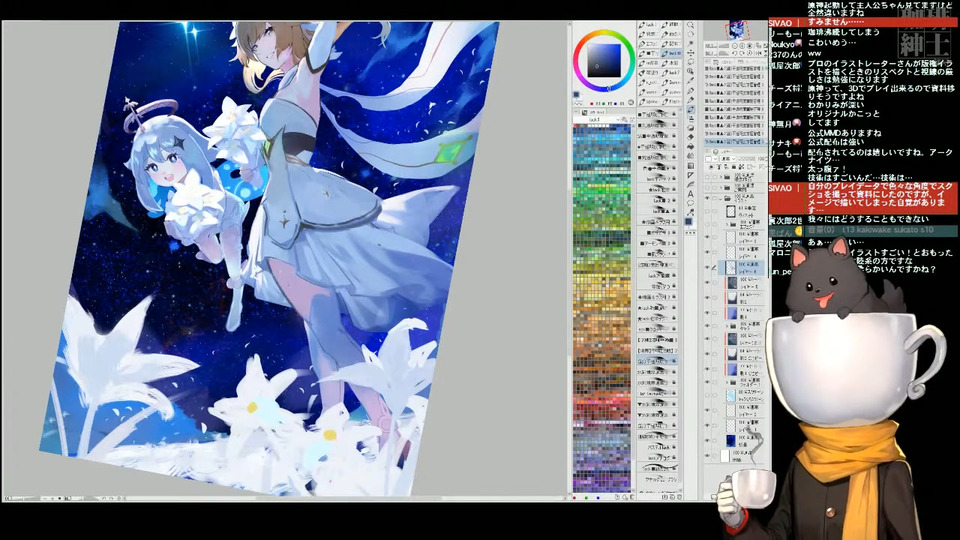Show the second collapsed layer folder
The height and width of the screenshot is (540, 960).
pyautogui.click(x=707, y=188)
